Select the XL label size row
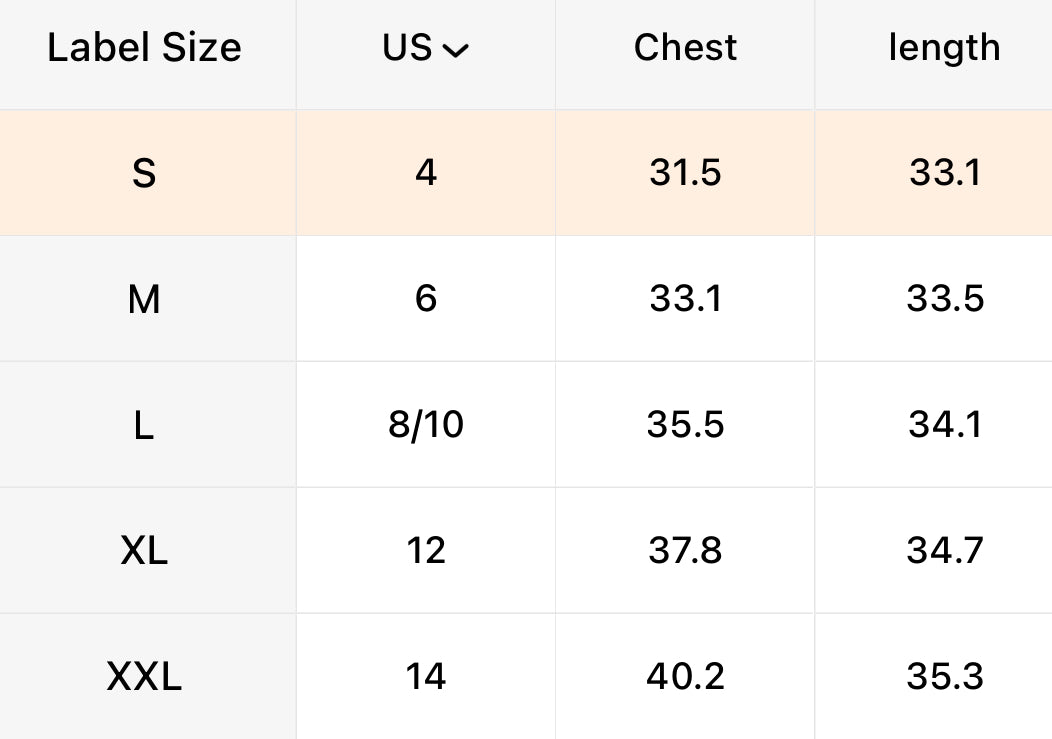Screen dimensions: 1052x739 tap(144, 551)
